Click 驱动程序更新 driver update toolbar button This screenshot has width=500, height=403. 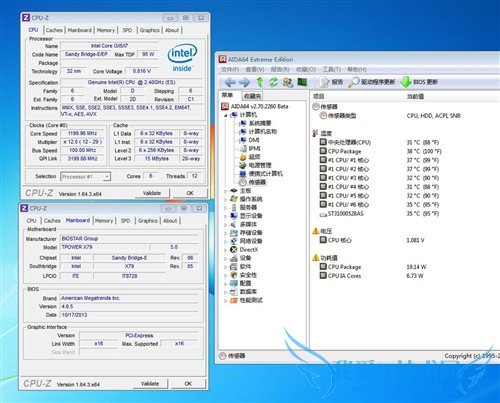tap(372, 82)
